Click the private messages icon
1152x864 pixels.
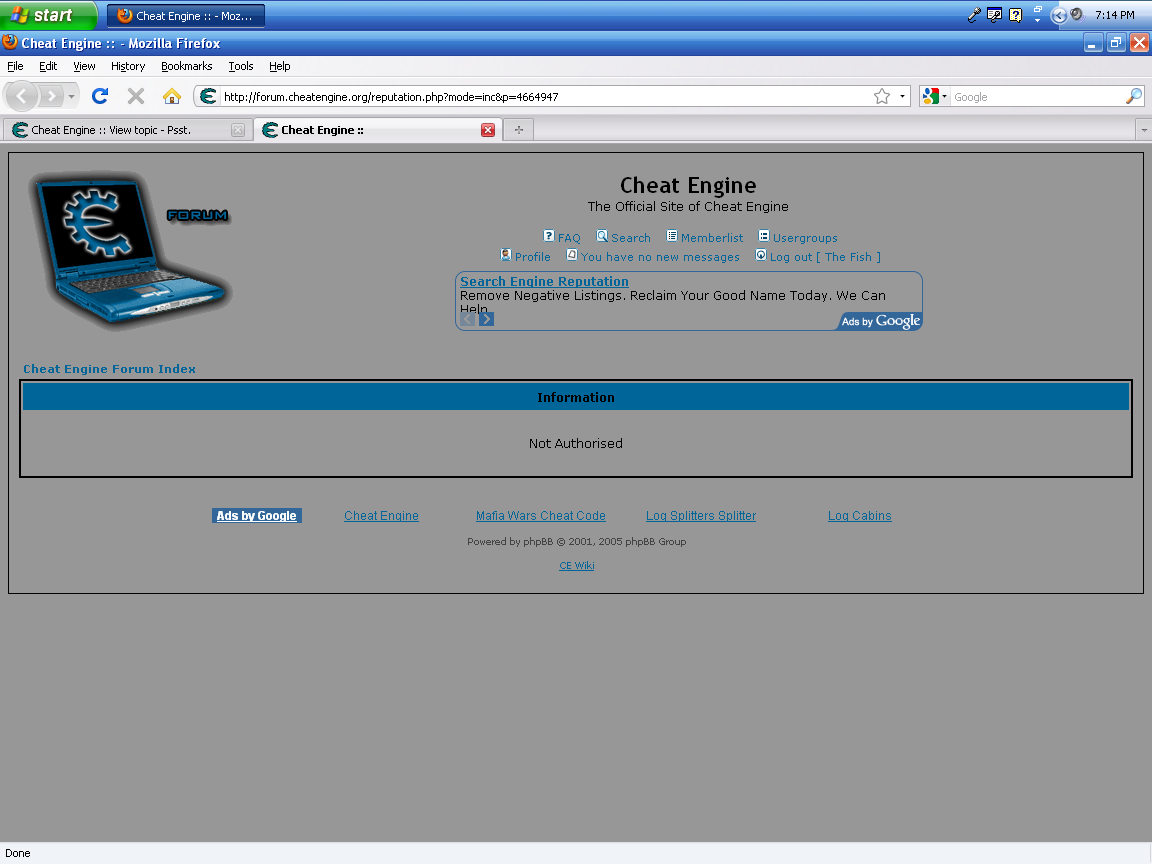[572, 255]
